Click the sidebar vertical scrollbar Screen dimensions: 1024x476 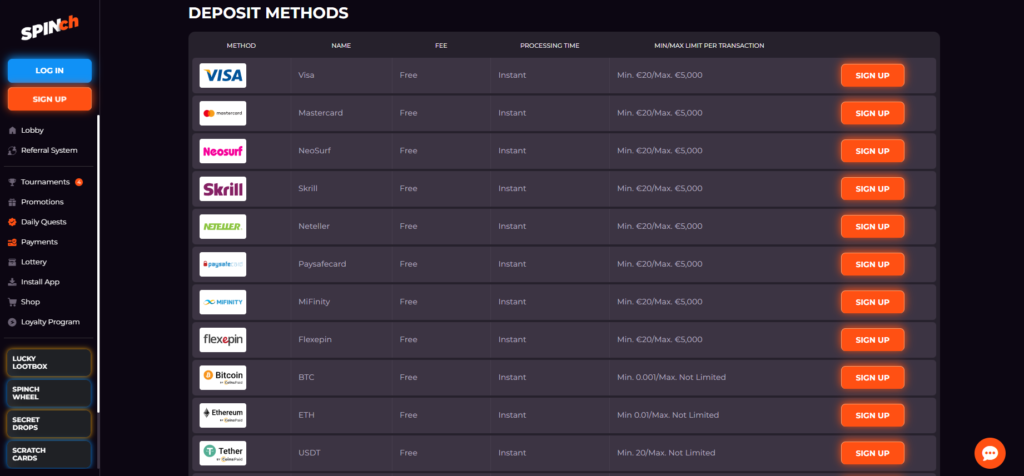click(99, 263)
